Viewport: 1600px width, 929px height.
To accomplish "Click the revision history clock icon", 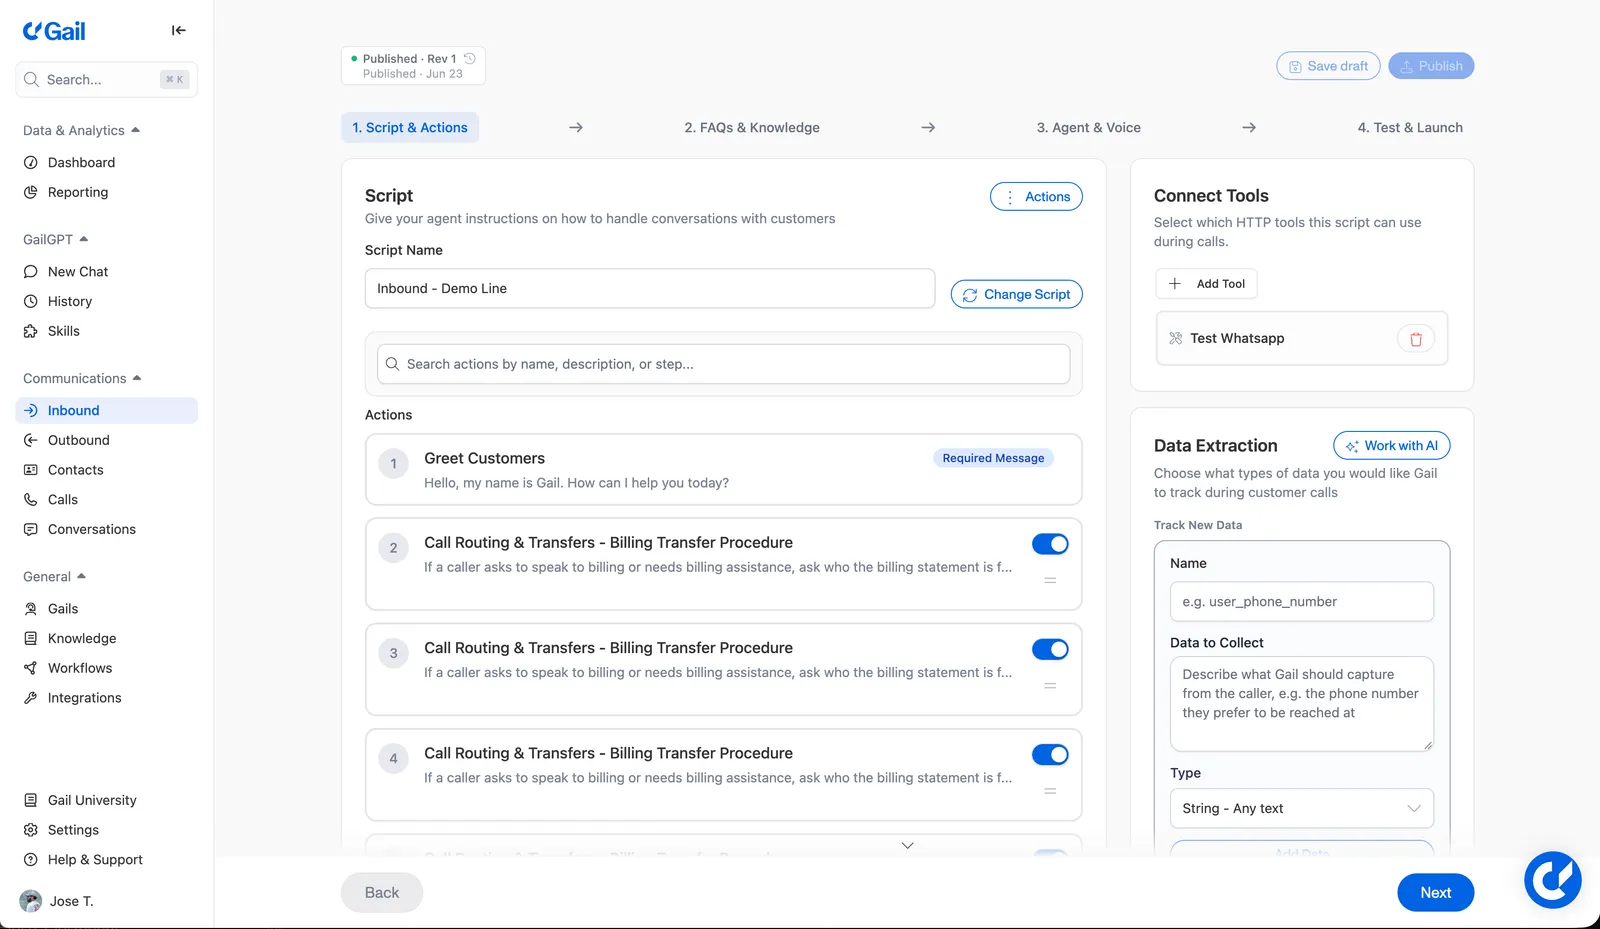I will click(470, 58).
